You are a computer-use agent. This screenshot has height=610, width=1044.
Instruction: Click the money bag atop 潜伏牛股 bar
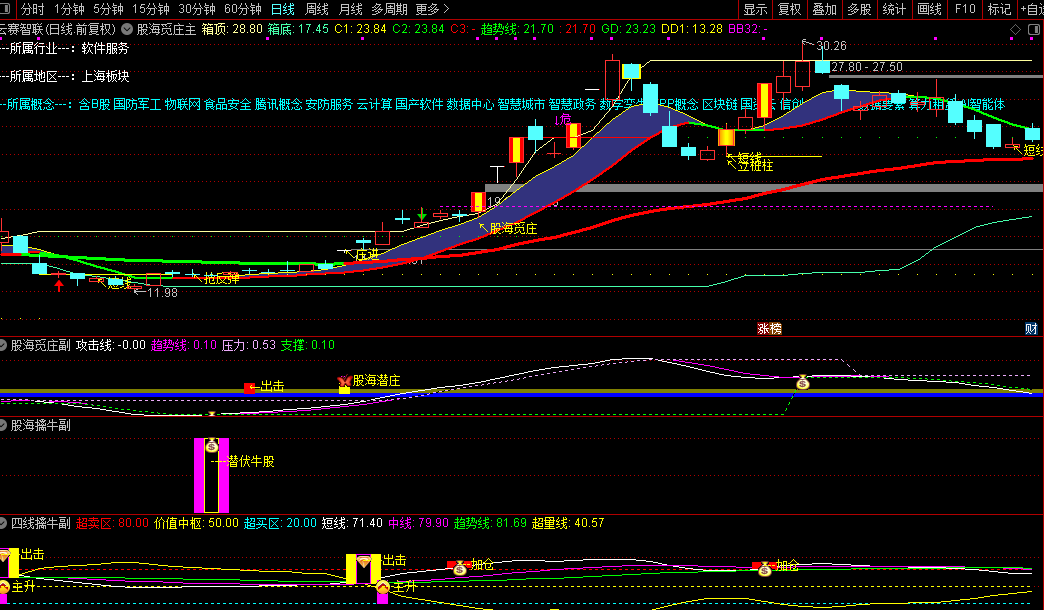tap(212, 446)
